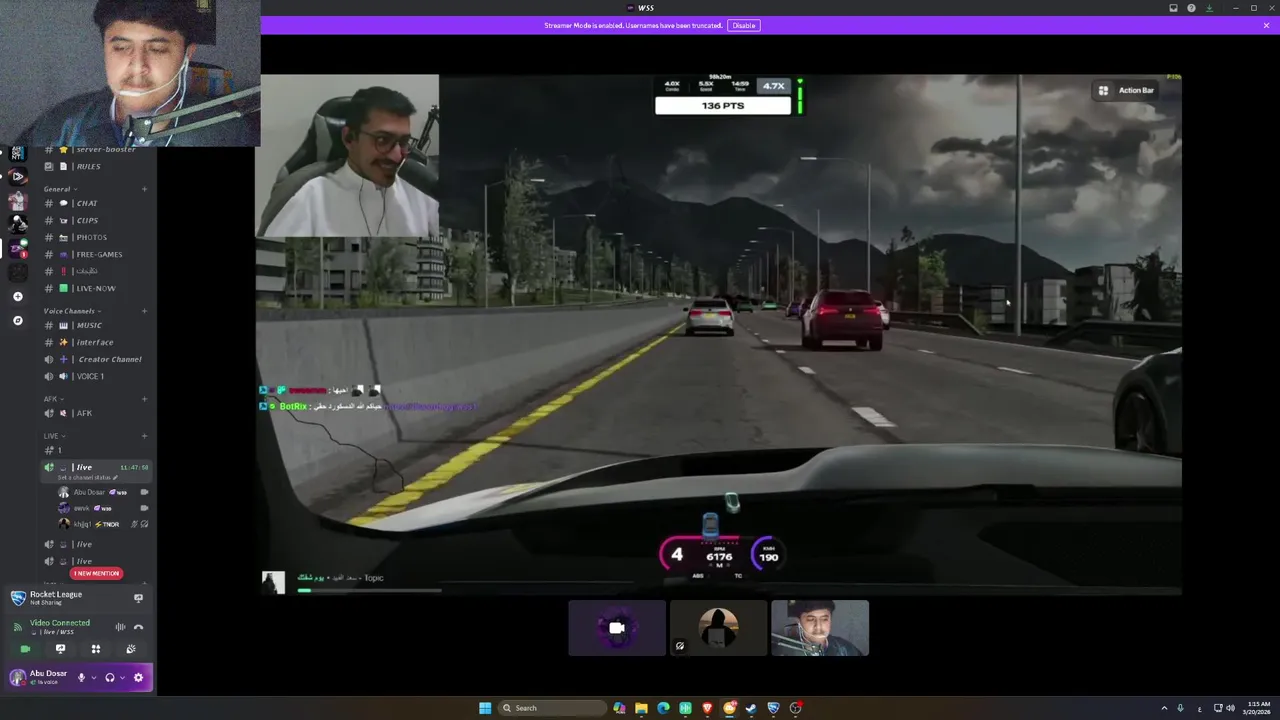Open the CHAT text channel

click(x=96, y=203)
